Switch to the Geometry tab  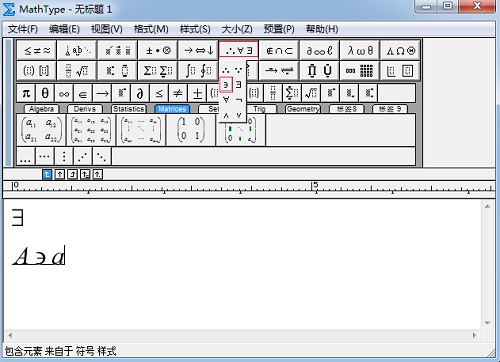tap(303, 109)
